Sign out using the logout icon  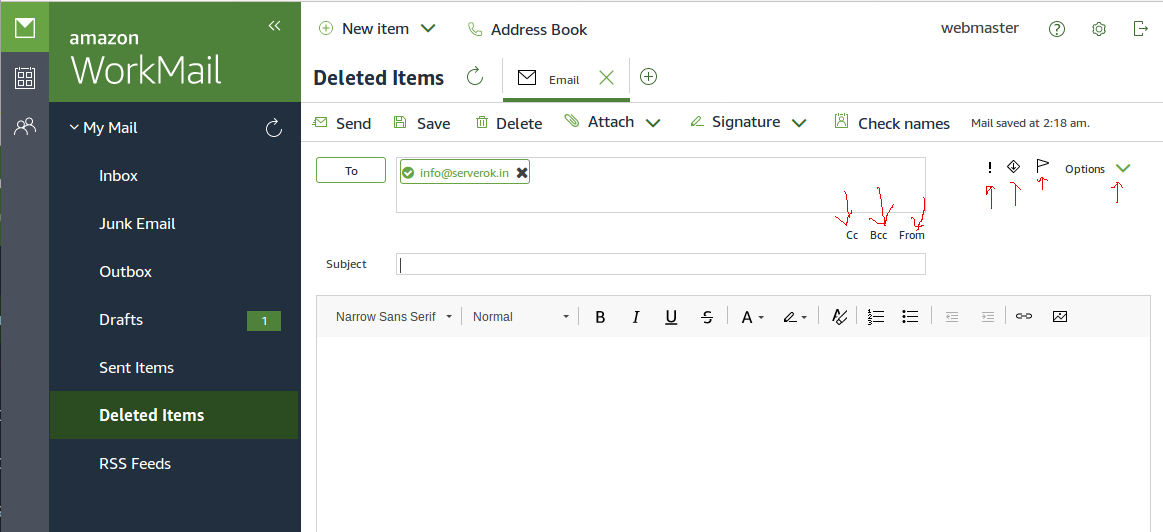pyautogui.click(x=1141, y=29)
